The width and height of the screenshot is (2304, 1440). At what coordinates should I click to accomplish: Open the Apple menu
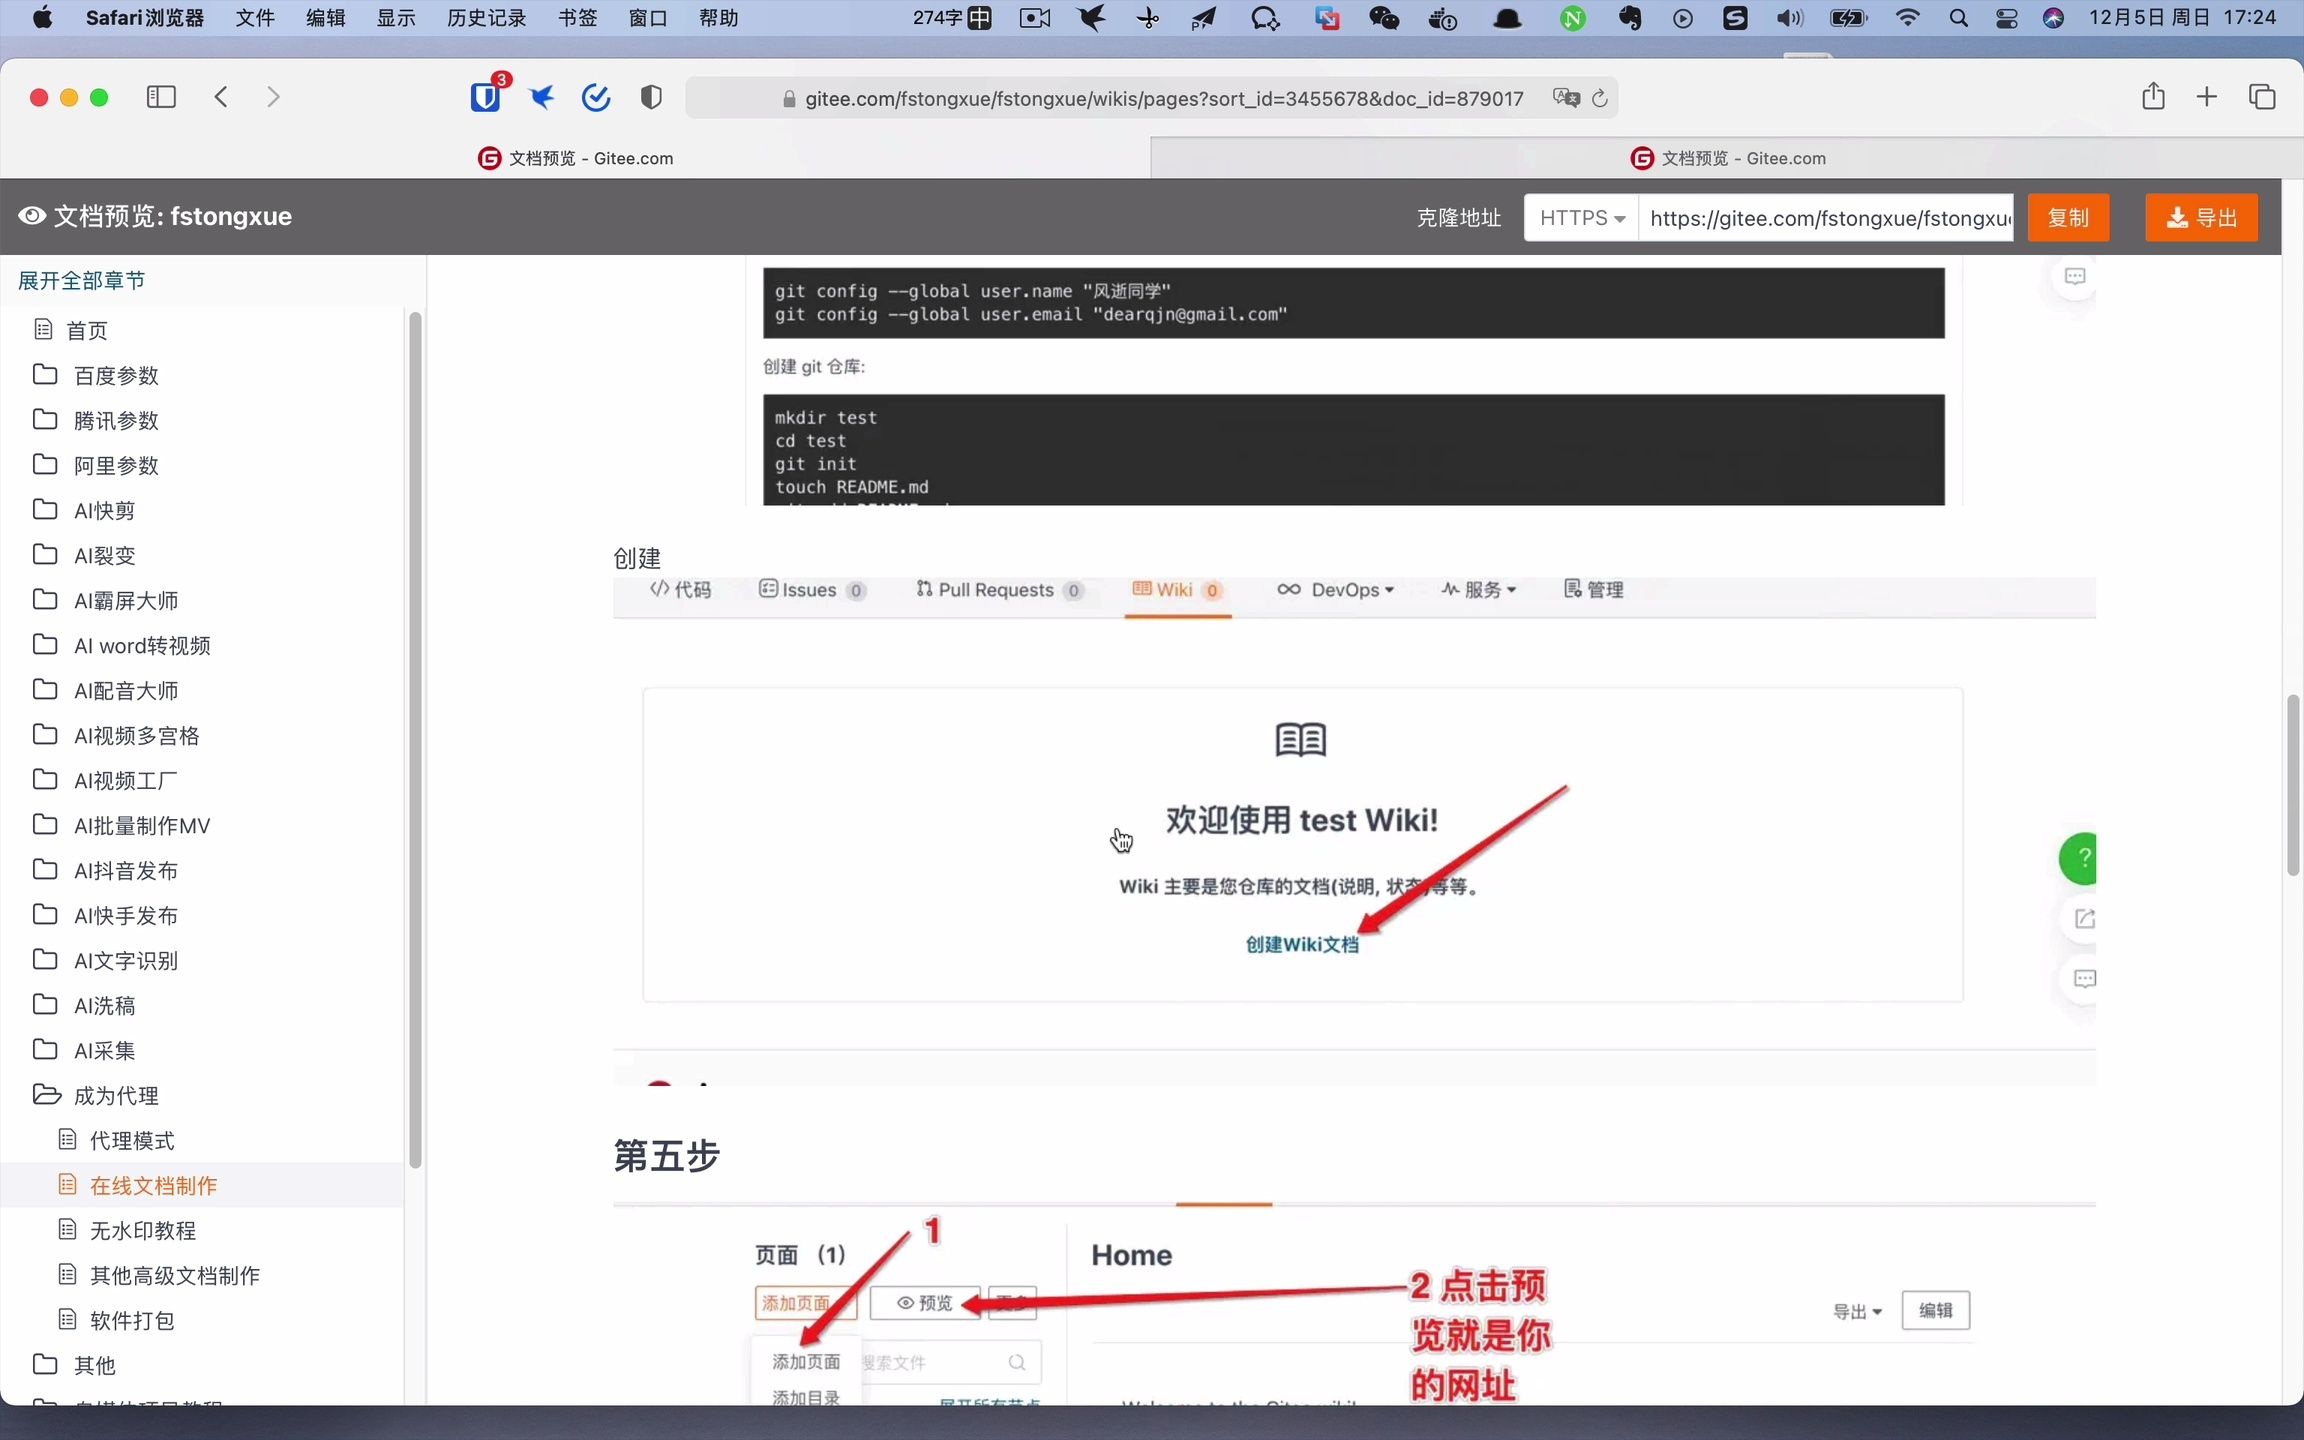pos(42,17)
